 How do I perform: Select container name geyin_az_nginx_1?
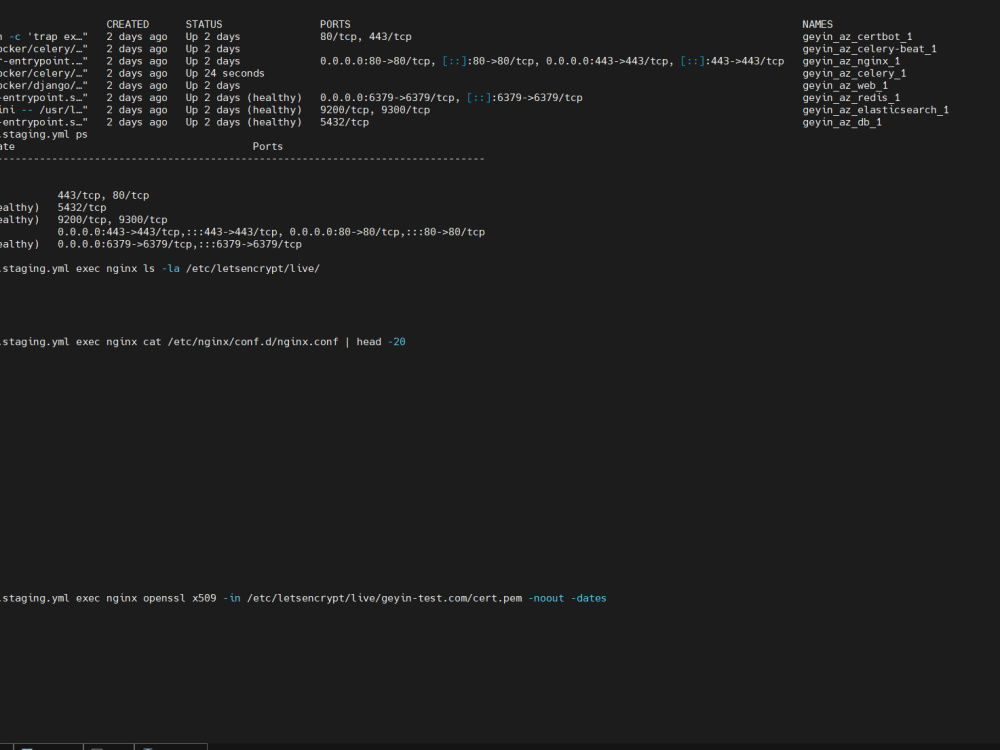pos(851,61)
